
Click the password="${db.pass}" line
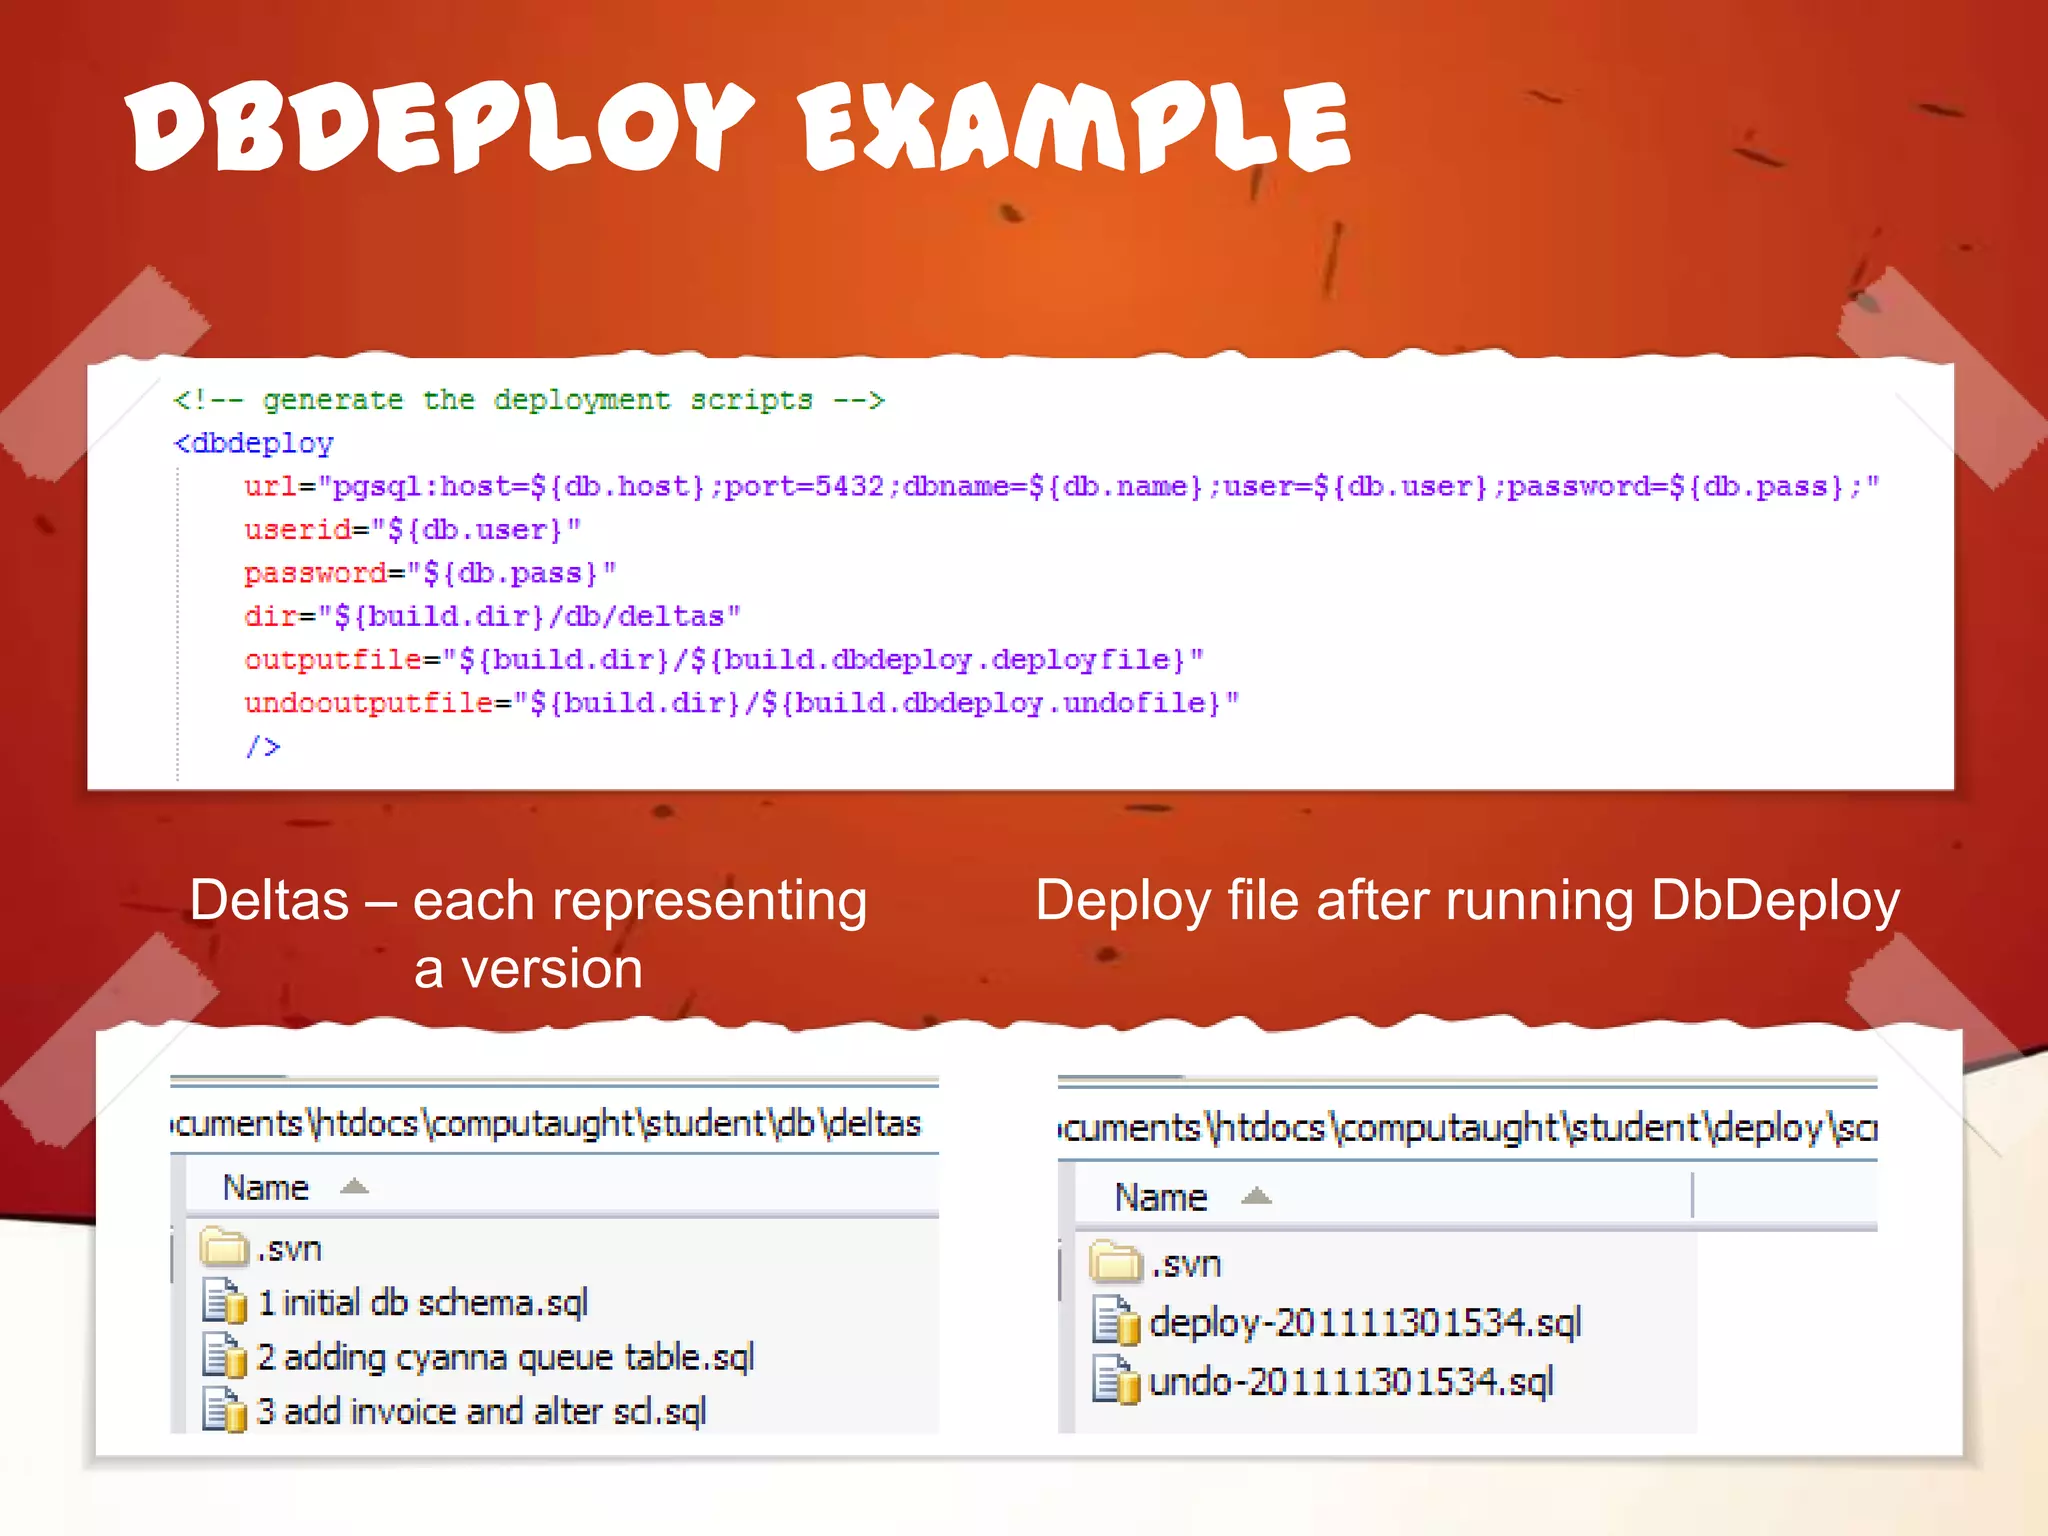pyautogui.click(x=430, y=573)
